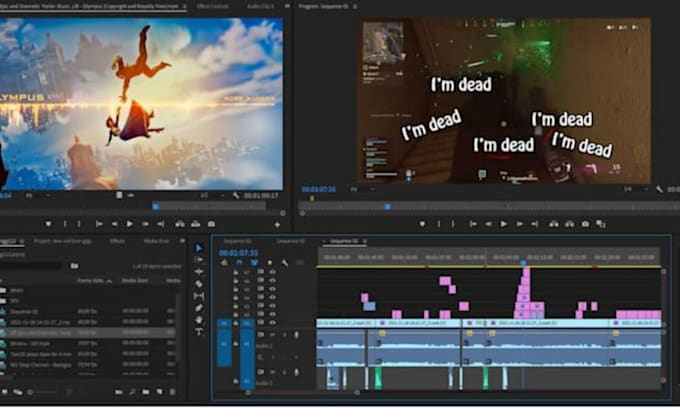
Task: Select the Slip tool
Action: [199, 296]
